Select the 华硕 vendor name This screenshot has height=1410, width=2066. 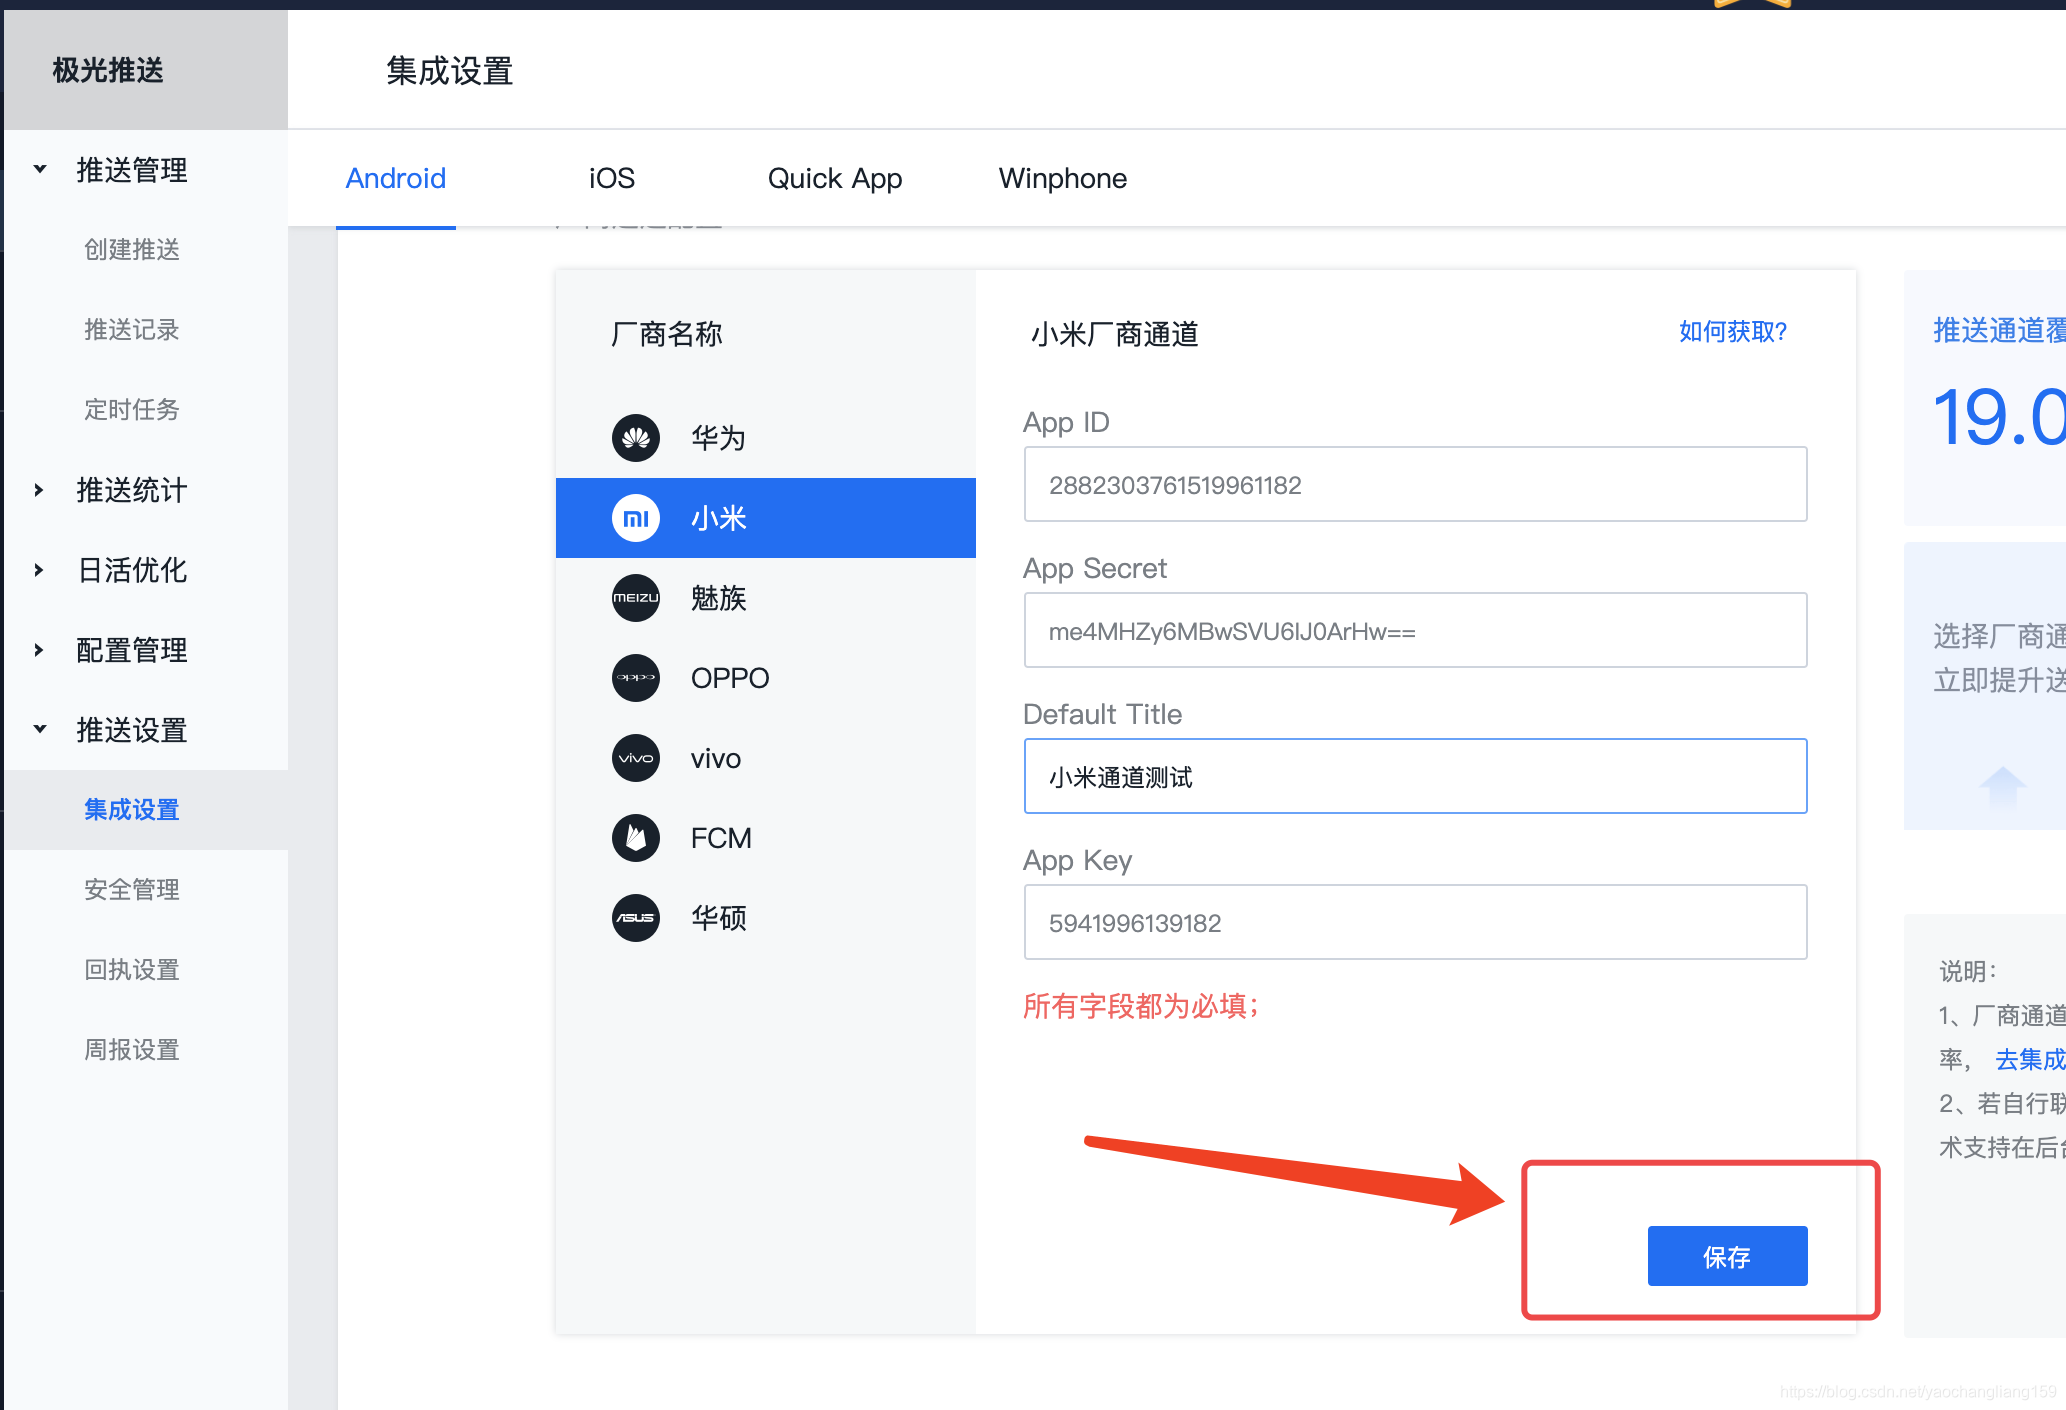(718, 918)
